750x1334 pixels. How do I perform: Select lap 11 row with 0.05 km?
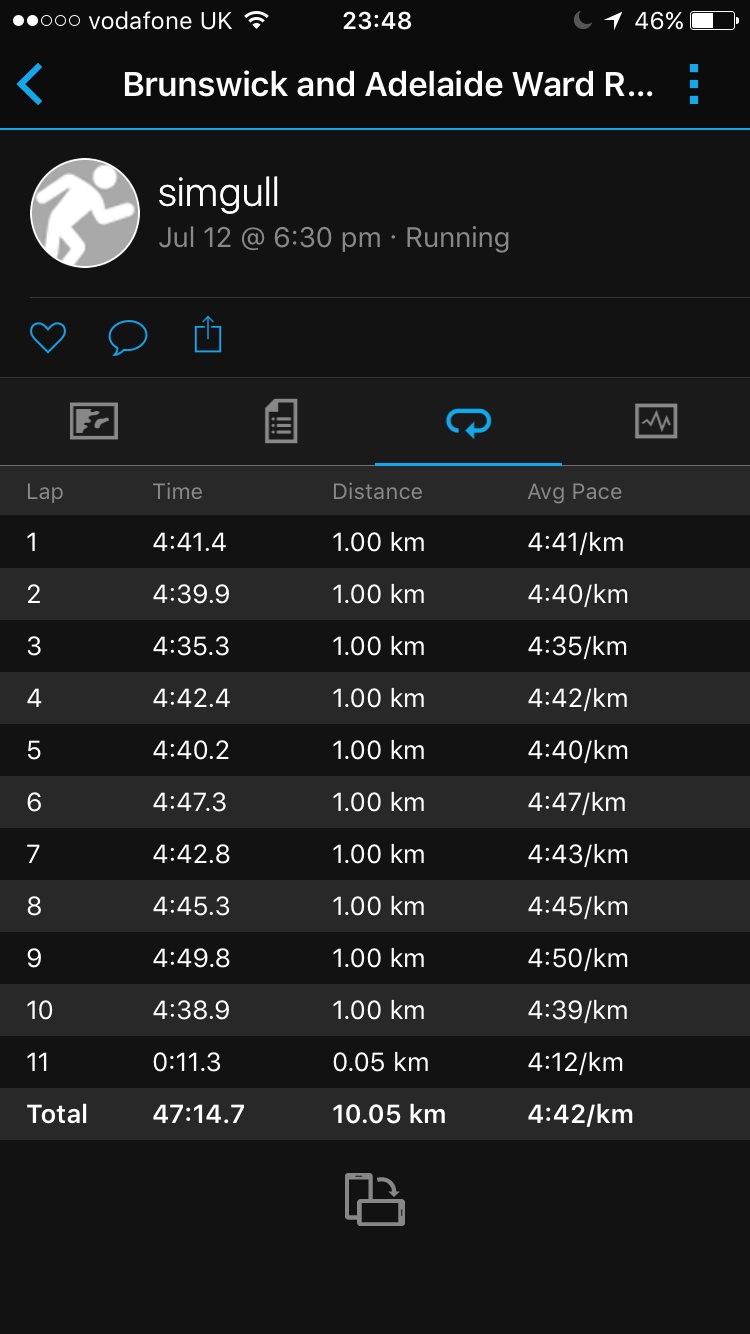click(375, 1062)
